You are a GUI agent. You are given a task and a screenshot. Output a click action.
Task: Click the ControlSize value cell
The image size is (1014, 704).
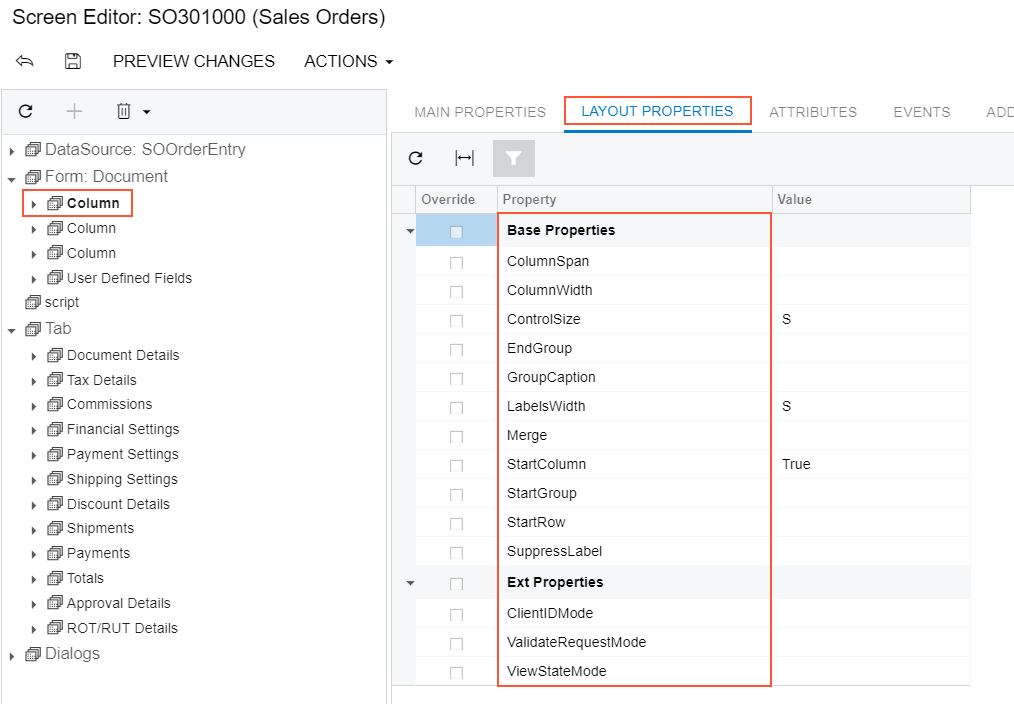coord(870,320)
